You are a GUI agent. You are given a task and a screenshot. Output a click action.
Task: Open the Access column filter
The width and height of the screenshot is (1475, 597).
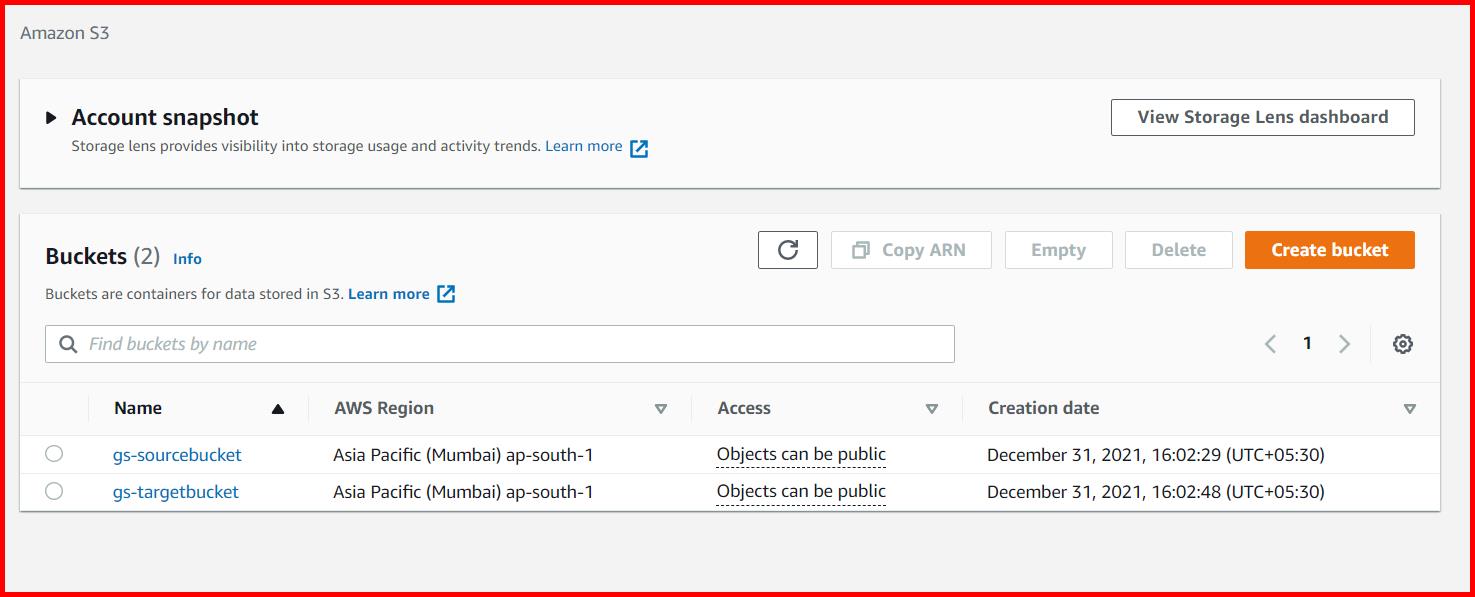click(932, 408)
